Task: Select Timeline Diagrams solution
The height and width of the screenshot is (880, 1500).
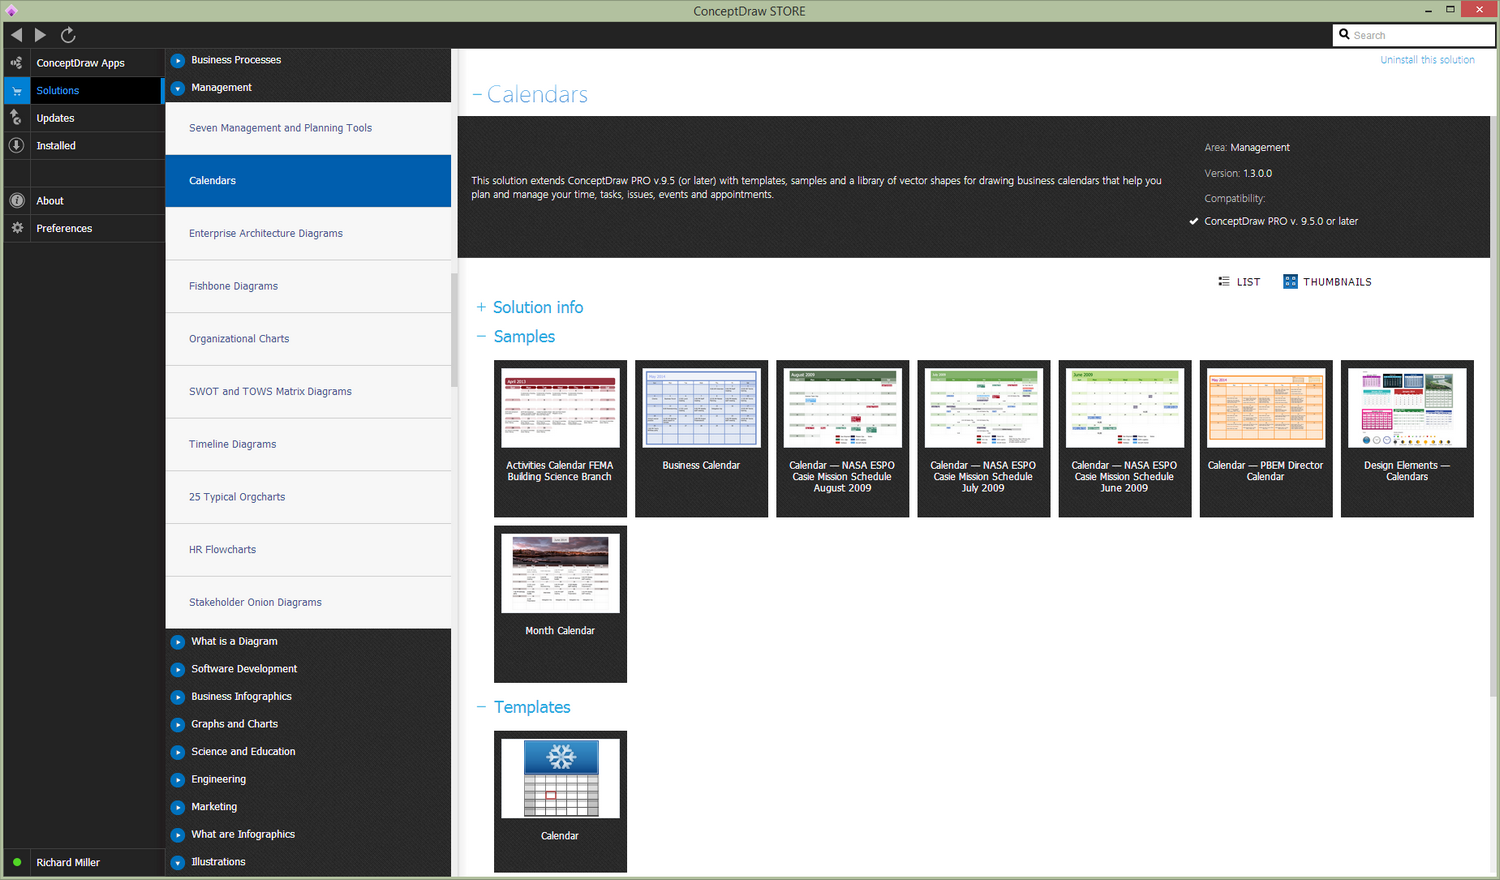Action: coord(308,444)
